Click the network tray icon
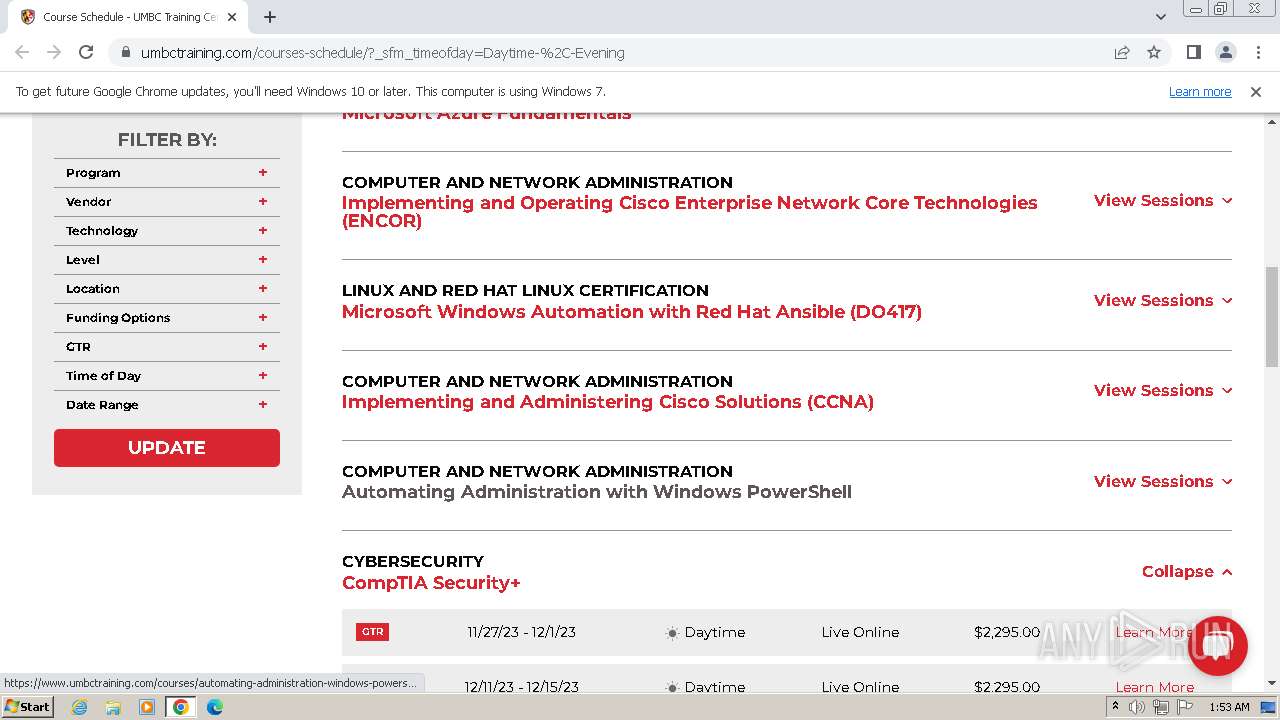Screen dimensions: 1280x720 tap(1160, 707)
